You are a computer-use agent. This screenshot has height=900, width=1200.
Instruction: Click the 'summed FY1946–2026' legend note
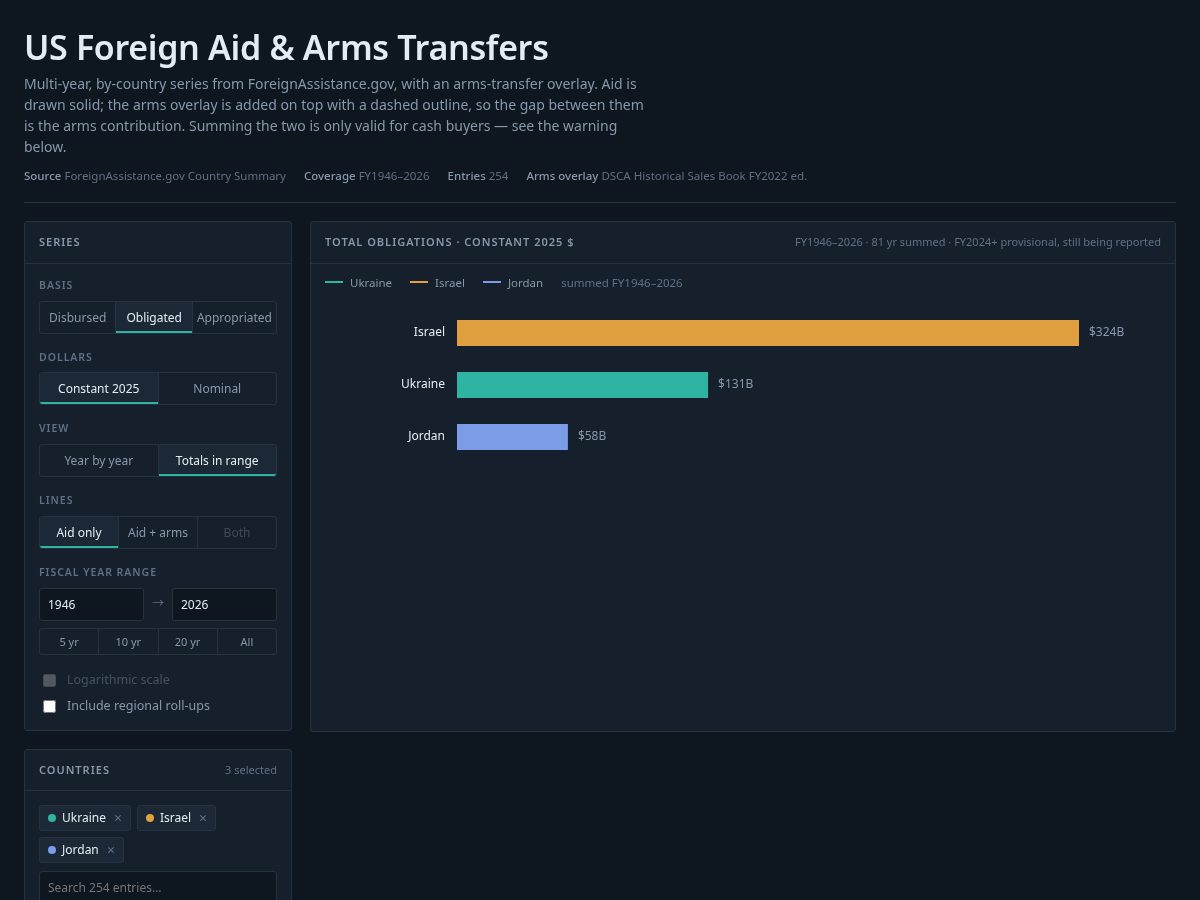click(x=622, y=283)
